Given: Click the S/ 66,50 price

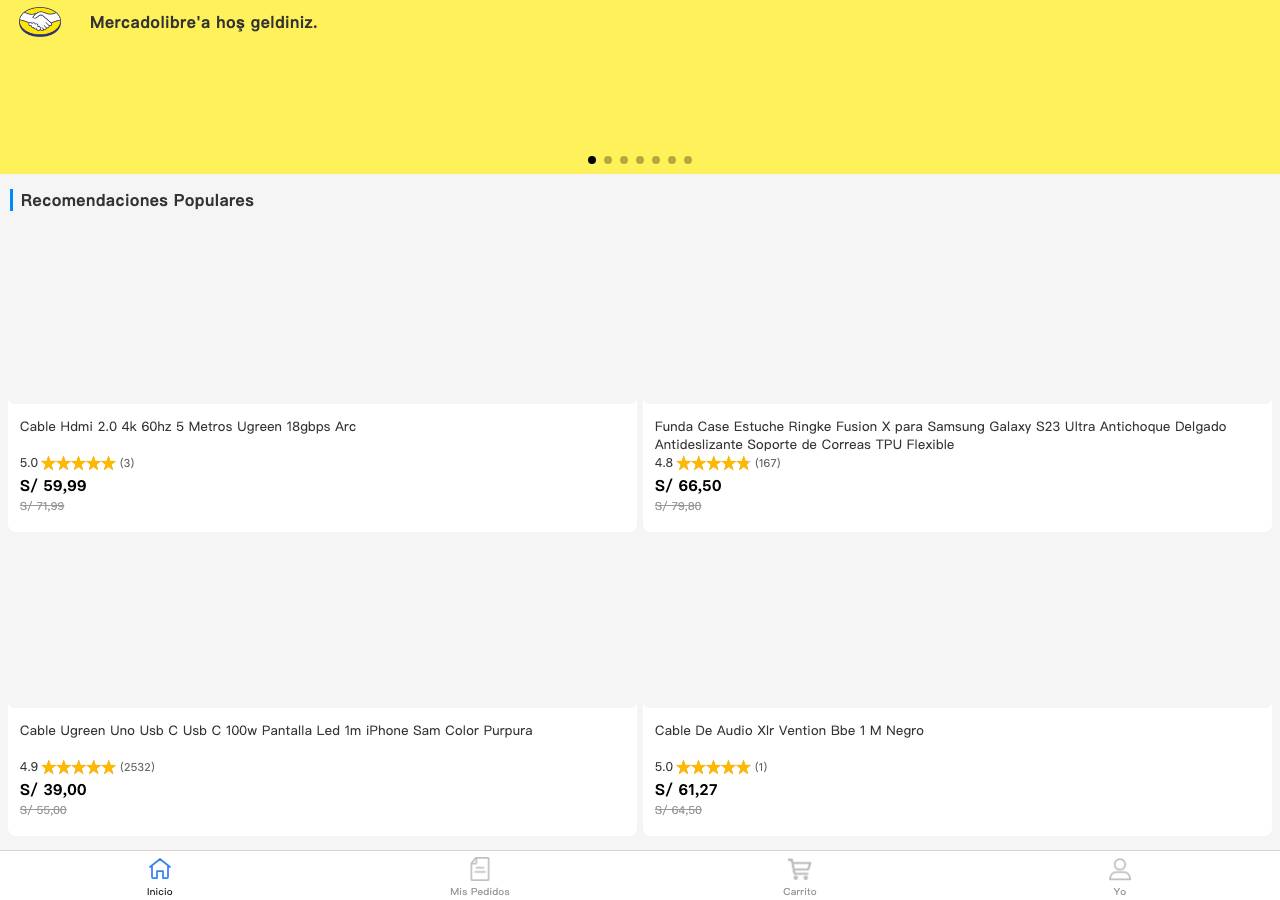Looking at the screenshot, I should (x=688, y=486).
